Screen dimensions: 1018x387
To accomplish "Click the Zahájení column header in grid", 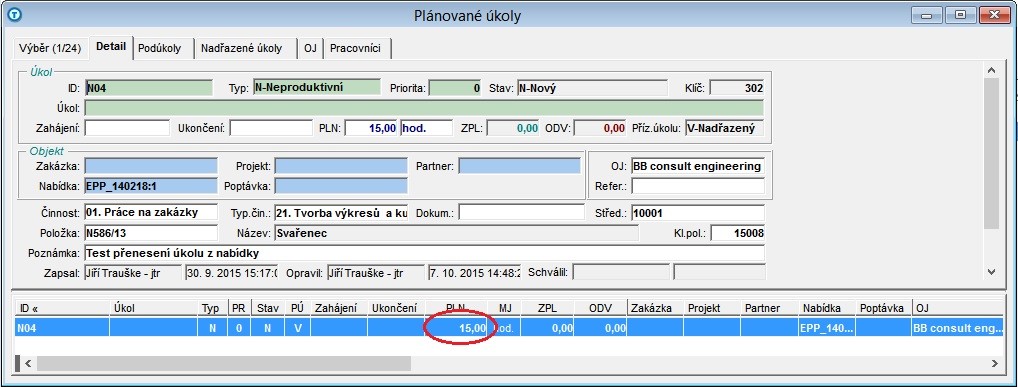I will [338, 308].
